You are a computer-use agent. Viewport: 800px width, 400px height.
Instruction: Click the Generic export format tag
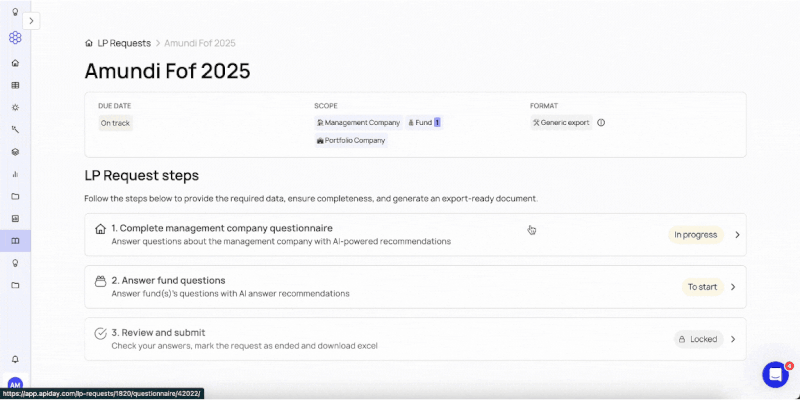coord(561,123)
